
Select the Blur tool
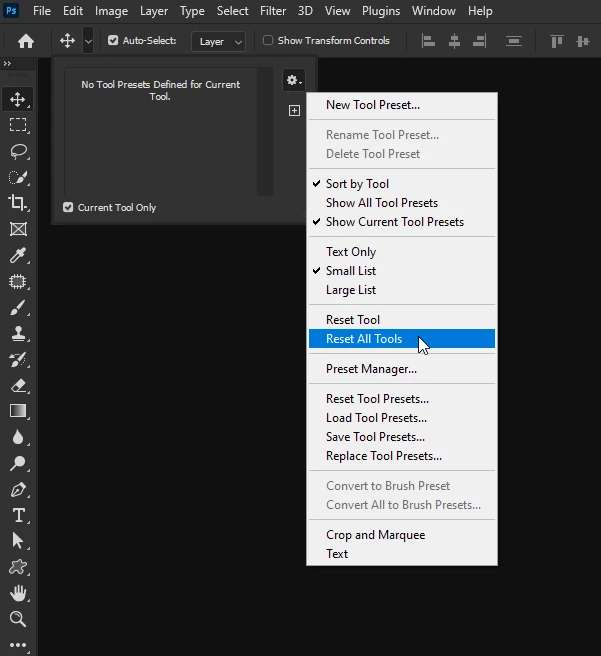coord(18,437)
